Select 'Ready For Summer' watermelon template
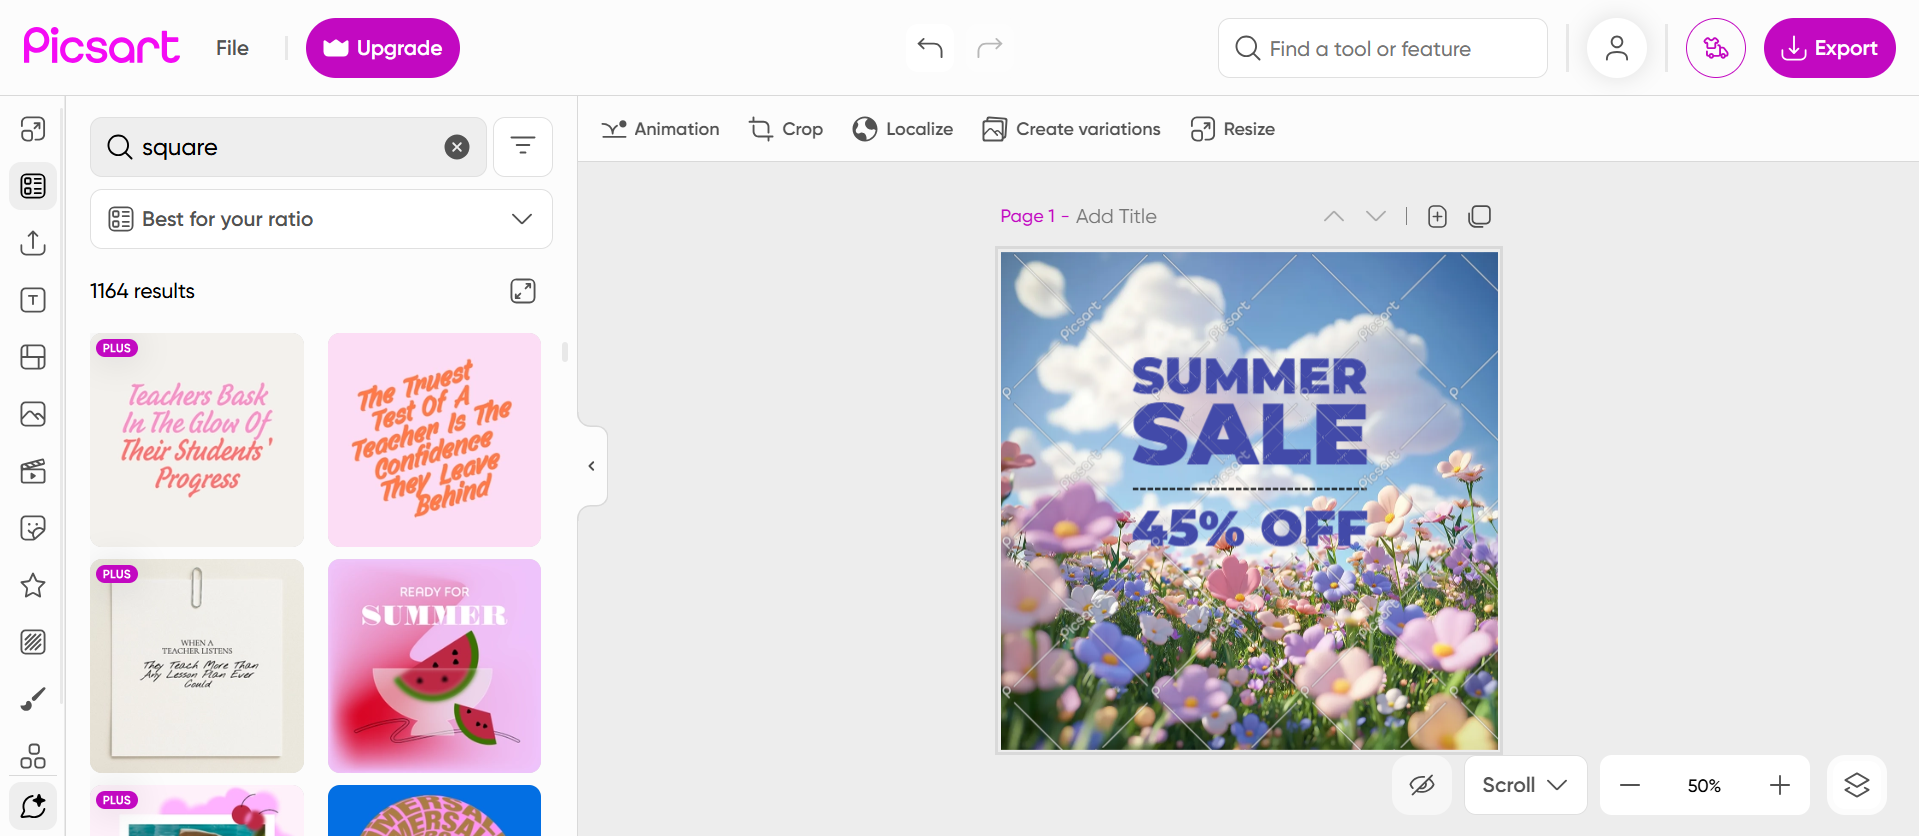 pyautogui.click(x=434, y=666)
